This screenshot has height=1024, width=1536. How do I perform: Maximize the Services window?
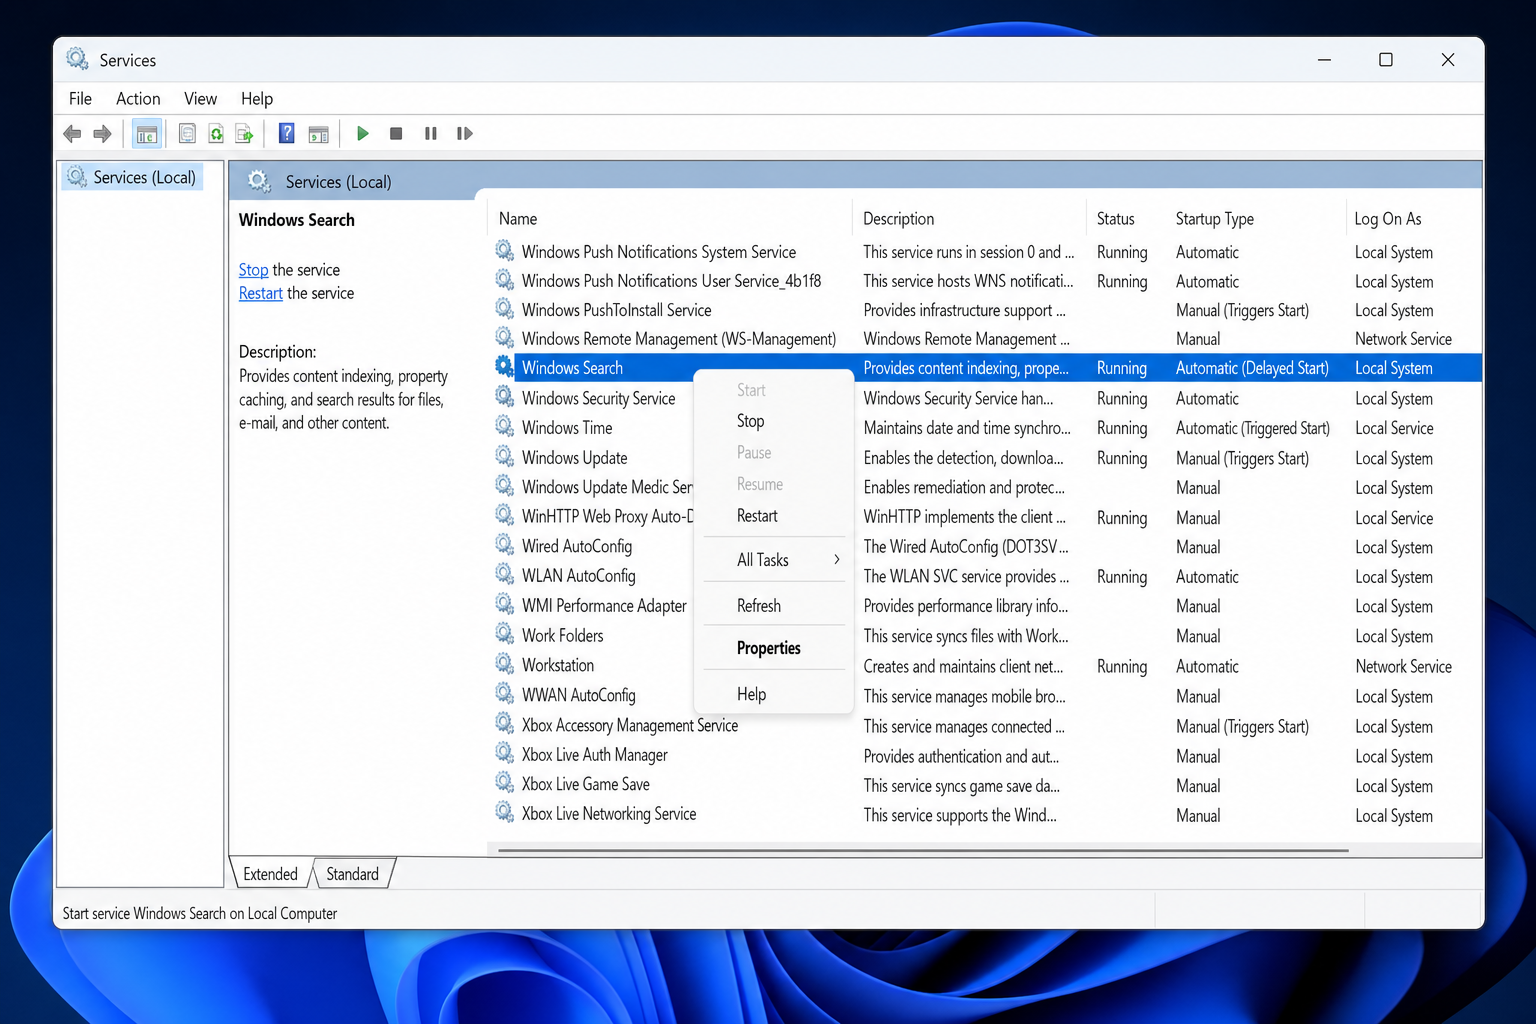[1386, 60]
